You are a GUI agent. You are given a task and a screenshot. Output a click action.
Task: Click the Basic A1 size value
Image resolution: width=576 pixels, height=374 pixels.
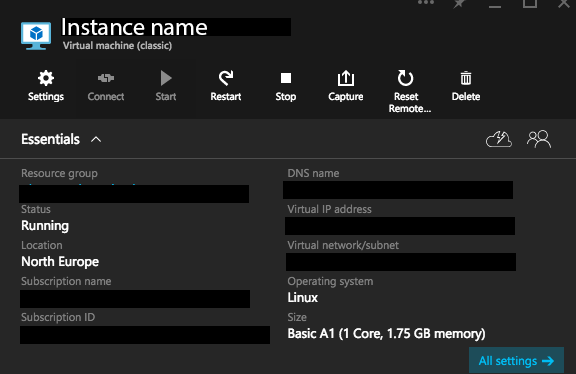[x=386, y=334]
